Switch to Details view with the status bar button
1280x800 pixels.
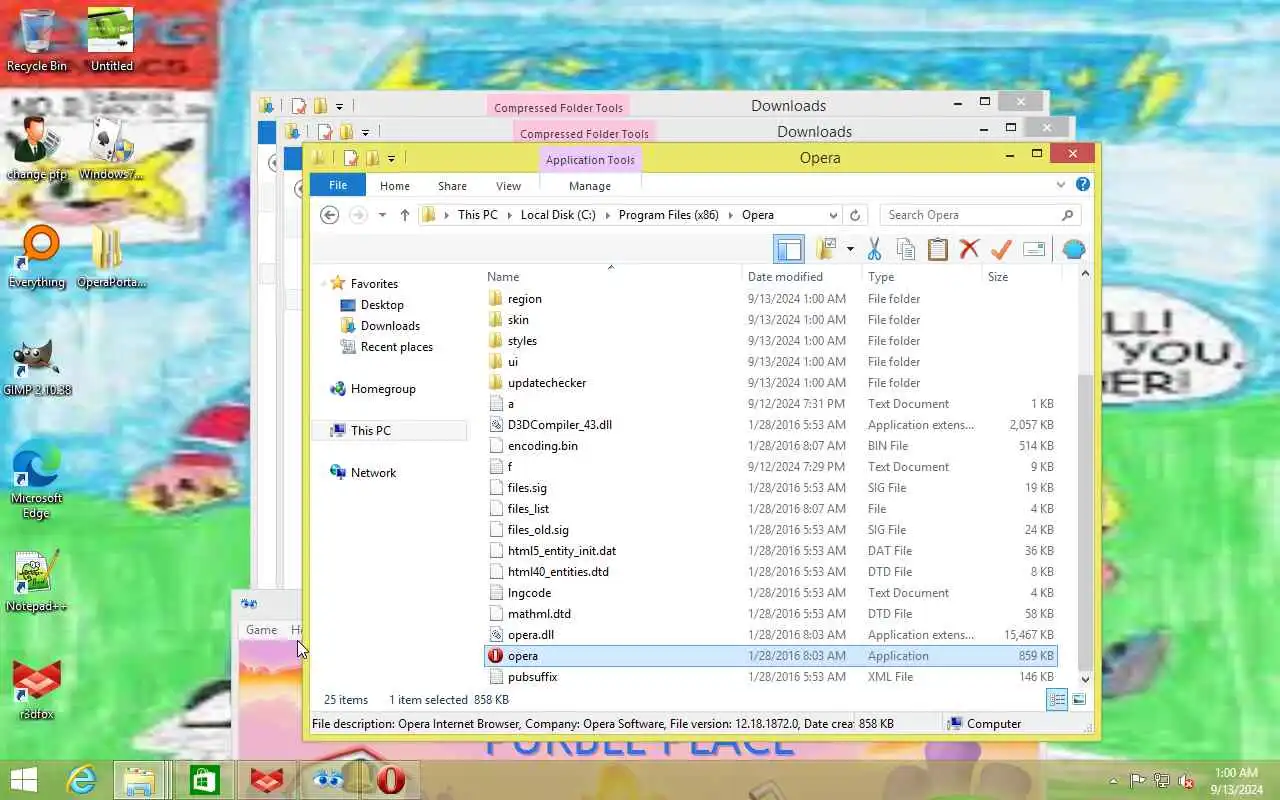(x=1057, y=700)
